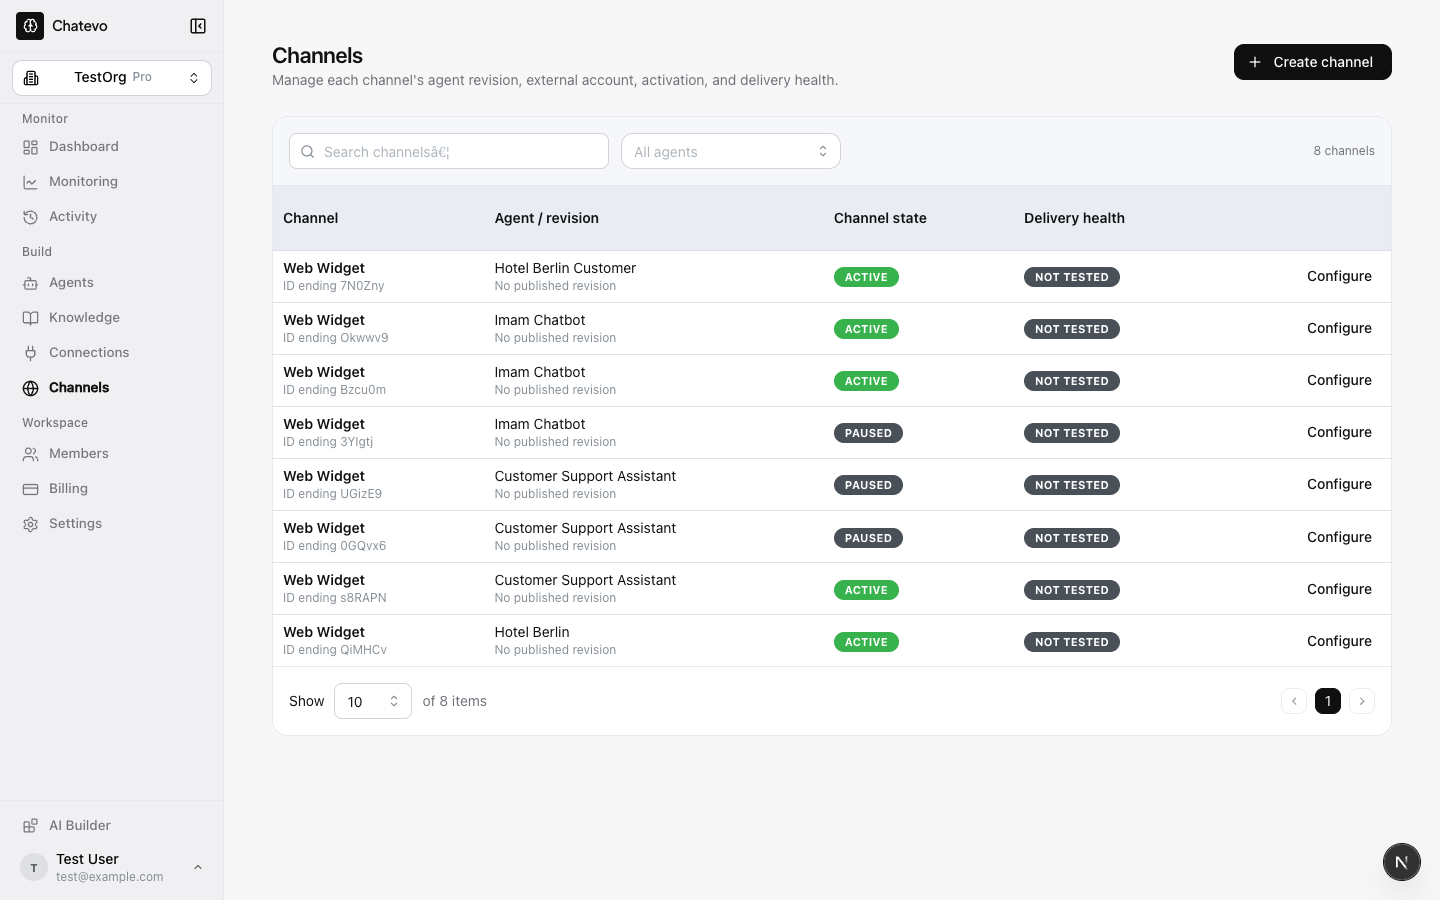
Task: Select page 1 in pagination
Action: click(x=1328, y=701)
